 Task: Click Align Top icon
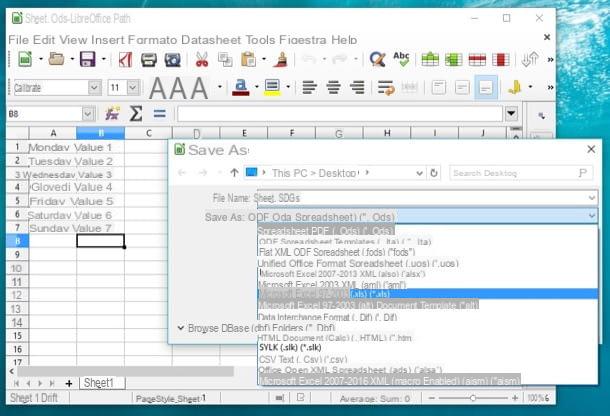[x=438, y=88]
